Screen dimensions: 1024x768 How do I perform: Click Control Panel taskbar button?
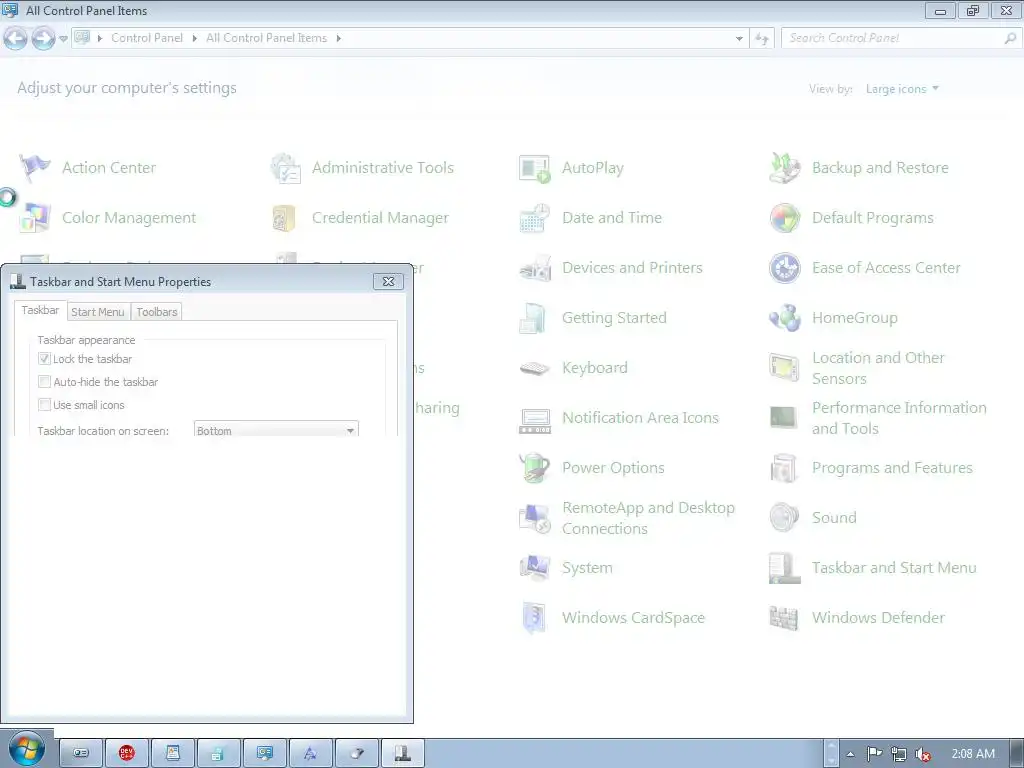[x=264, y=754]
